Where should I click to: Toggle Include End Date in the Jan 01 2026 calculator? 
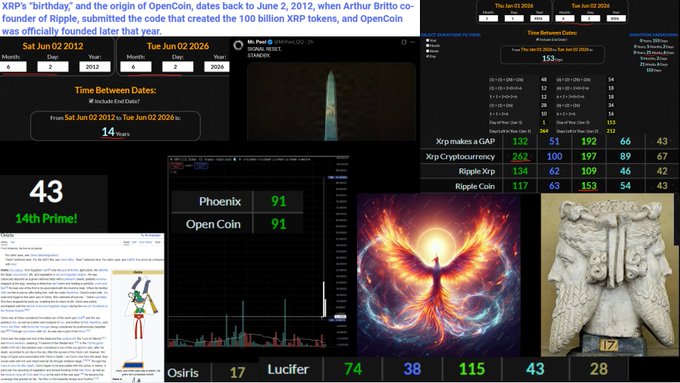[x=538, y=39]
